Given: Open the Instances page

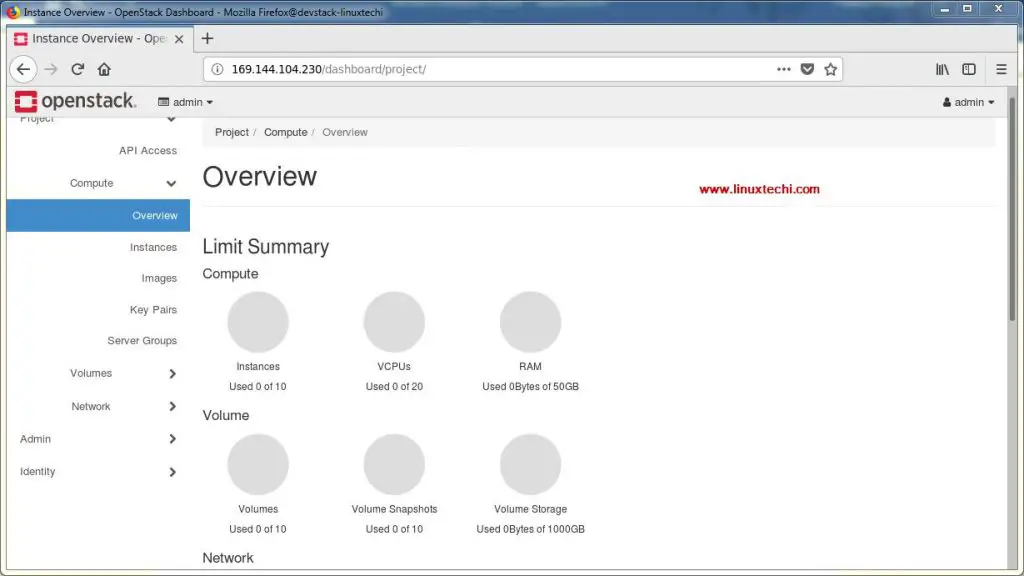Looking at the screenshot, I should [x=153, y=247].
